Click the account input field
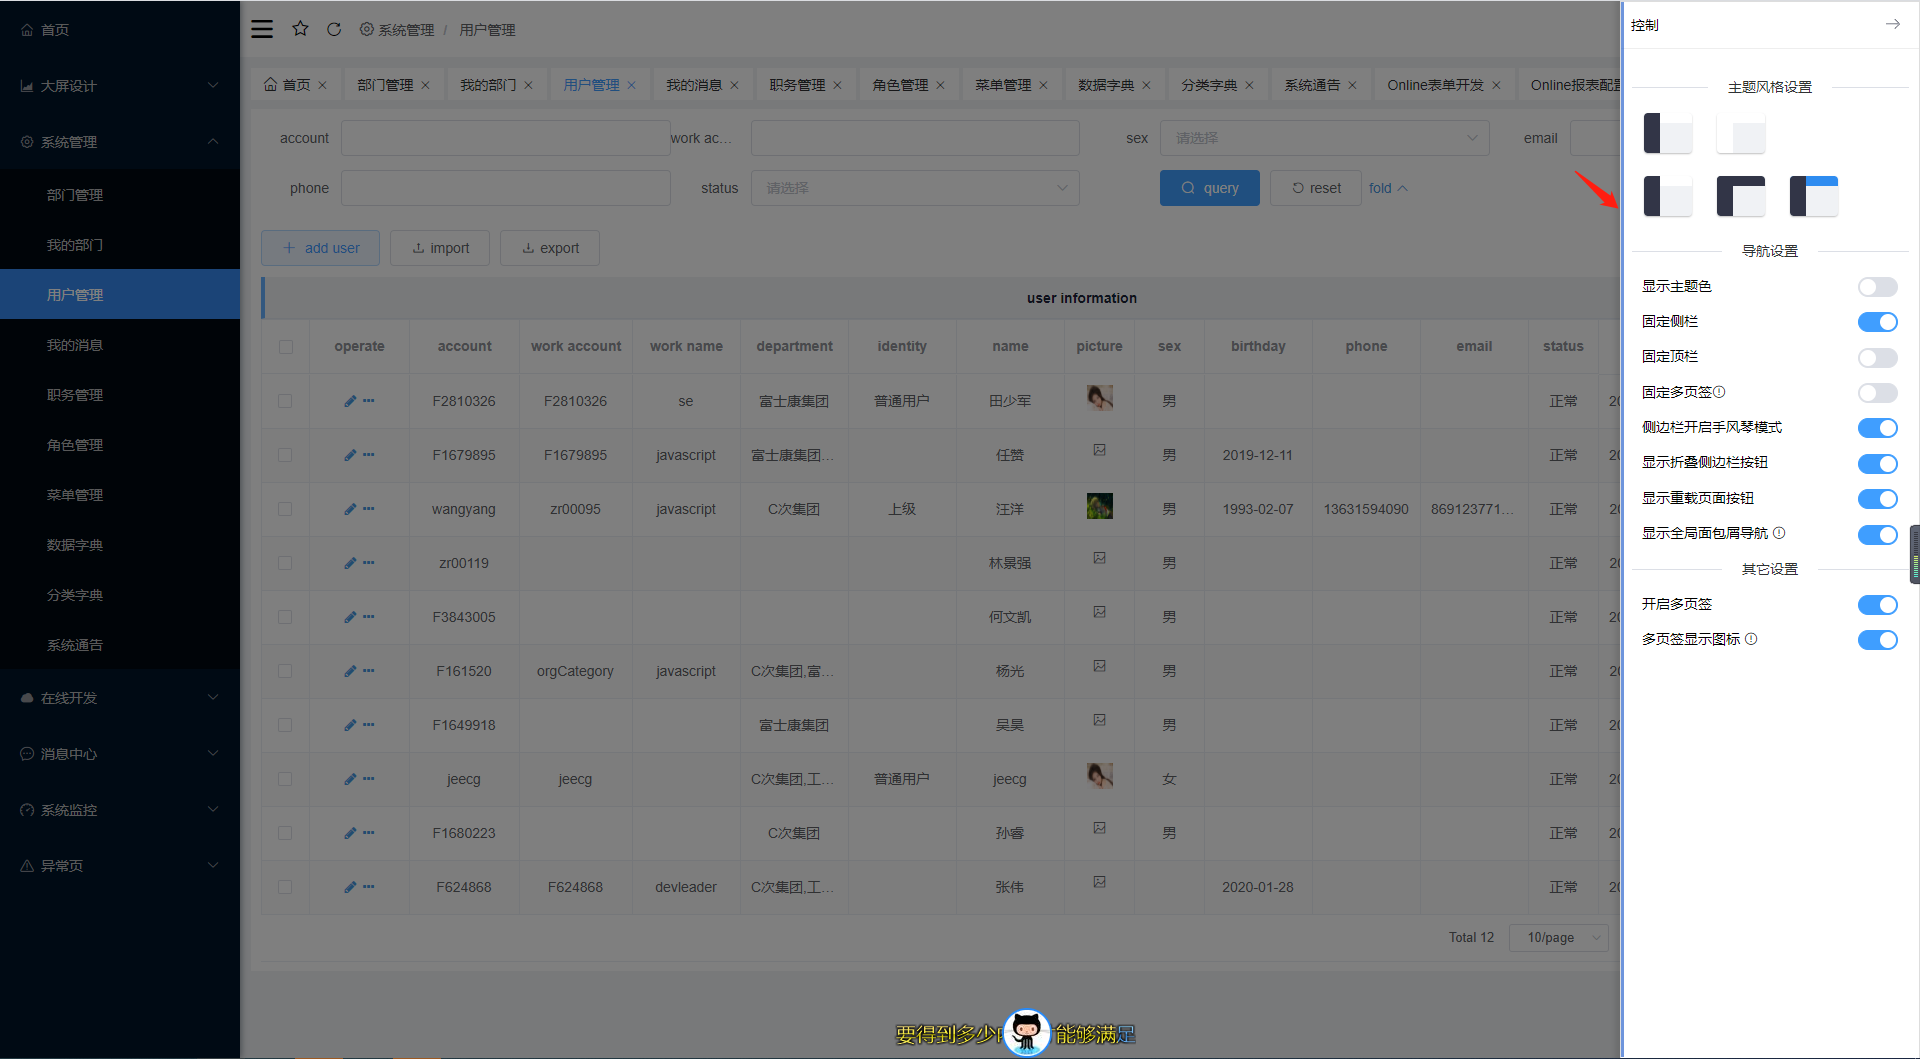 pos(506,138)
